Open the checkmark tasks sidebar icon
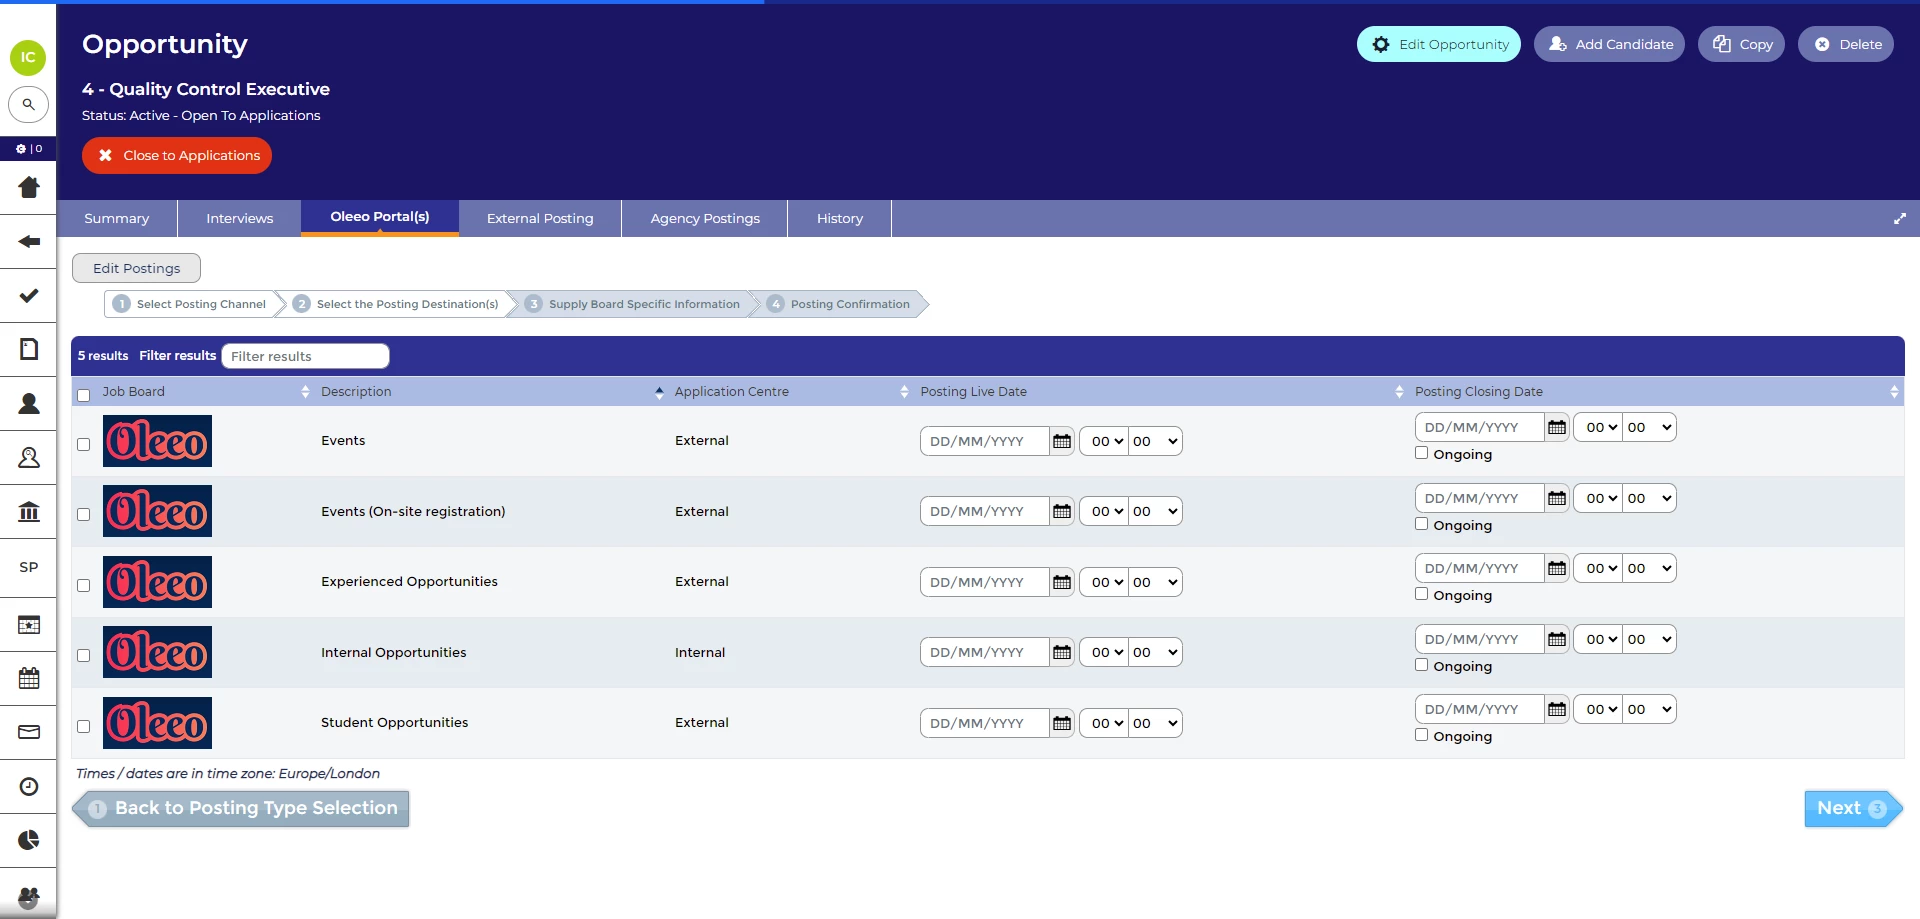Viewport: 1920px width, 919px height. 29,295
